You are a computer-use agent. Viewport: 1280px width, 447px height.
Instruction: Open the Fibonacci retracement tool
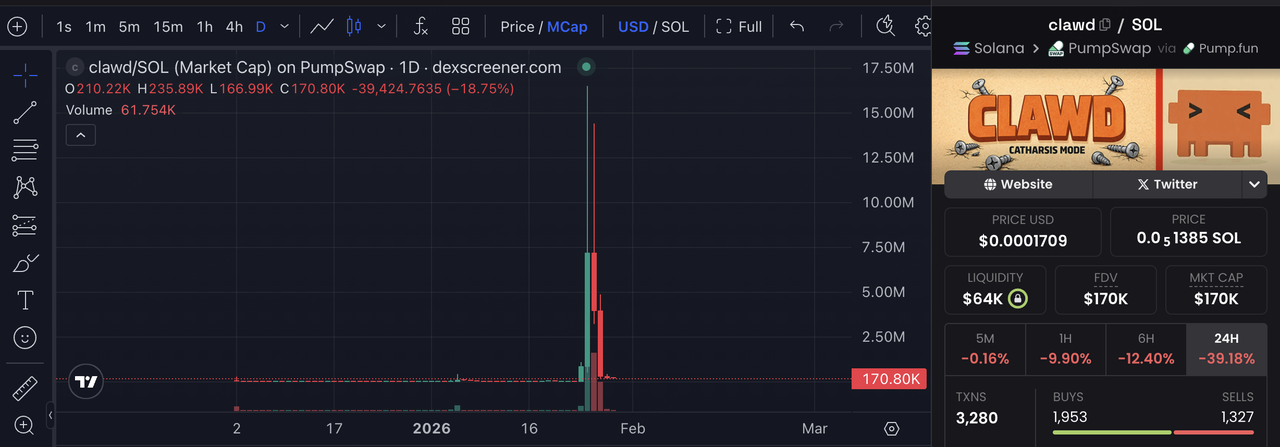[x=25, y=150]
